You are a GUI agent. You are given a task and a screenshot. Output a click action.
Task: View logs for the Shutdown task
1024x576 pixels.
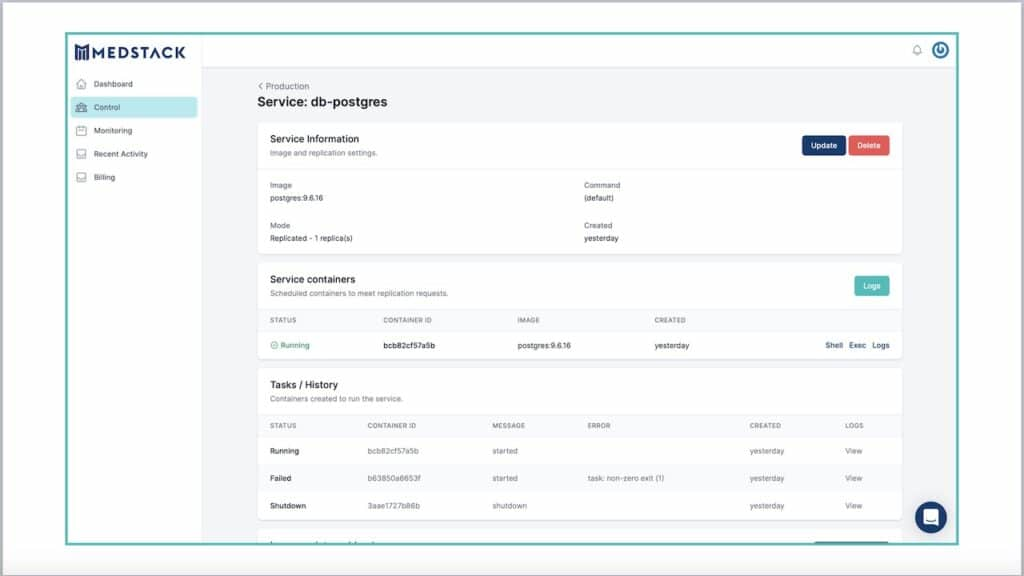(x=854, y=506)
